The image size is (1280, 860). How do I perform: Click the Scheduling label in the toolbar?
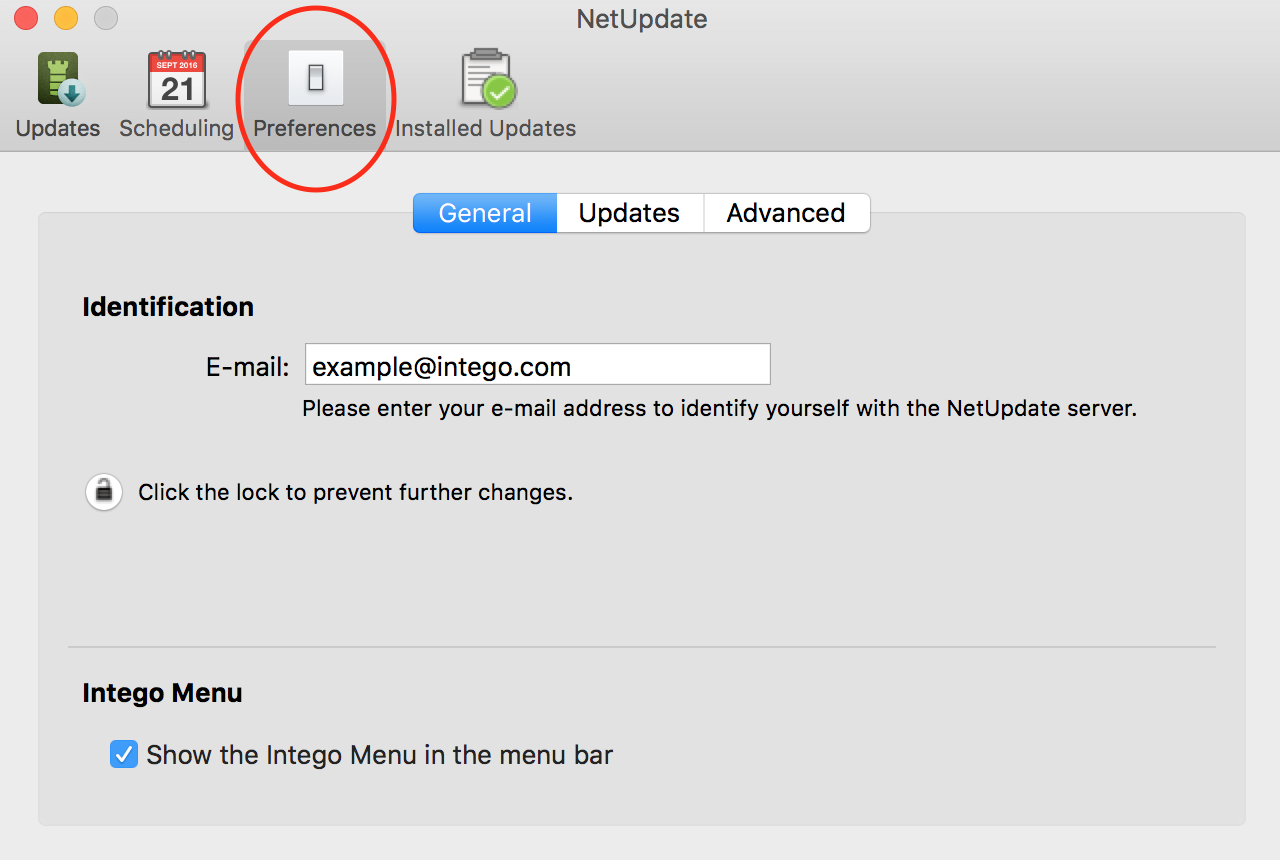point(176,128)
